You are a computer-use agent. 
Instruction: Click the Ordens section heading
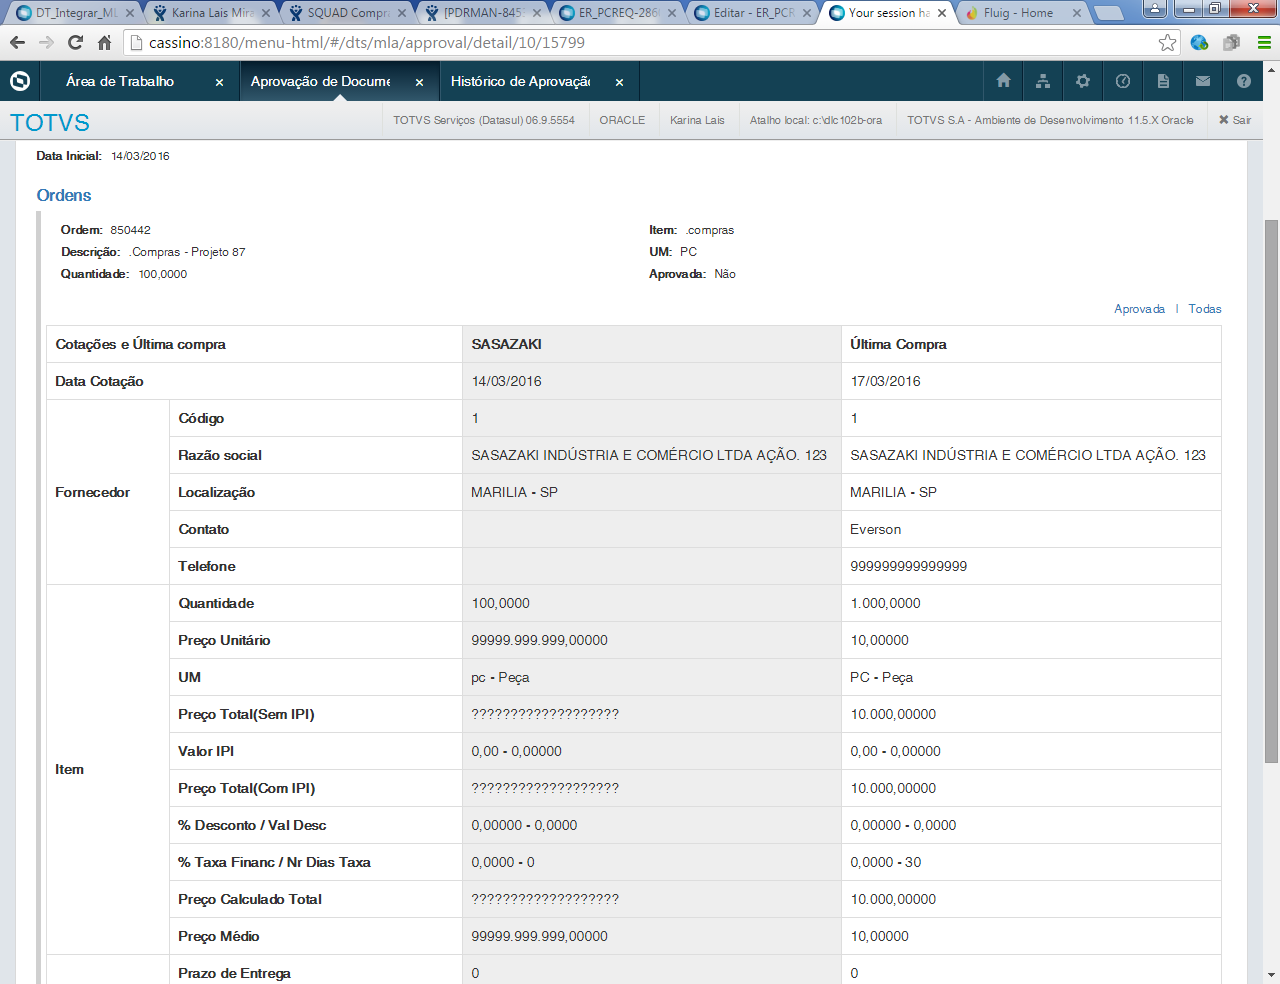[x=64, y=195]
